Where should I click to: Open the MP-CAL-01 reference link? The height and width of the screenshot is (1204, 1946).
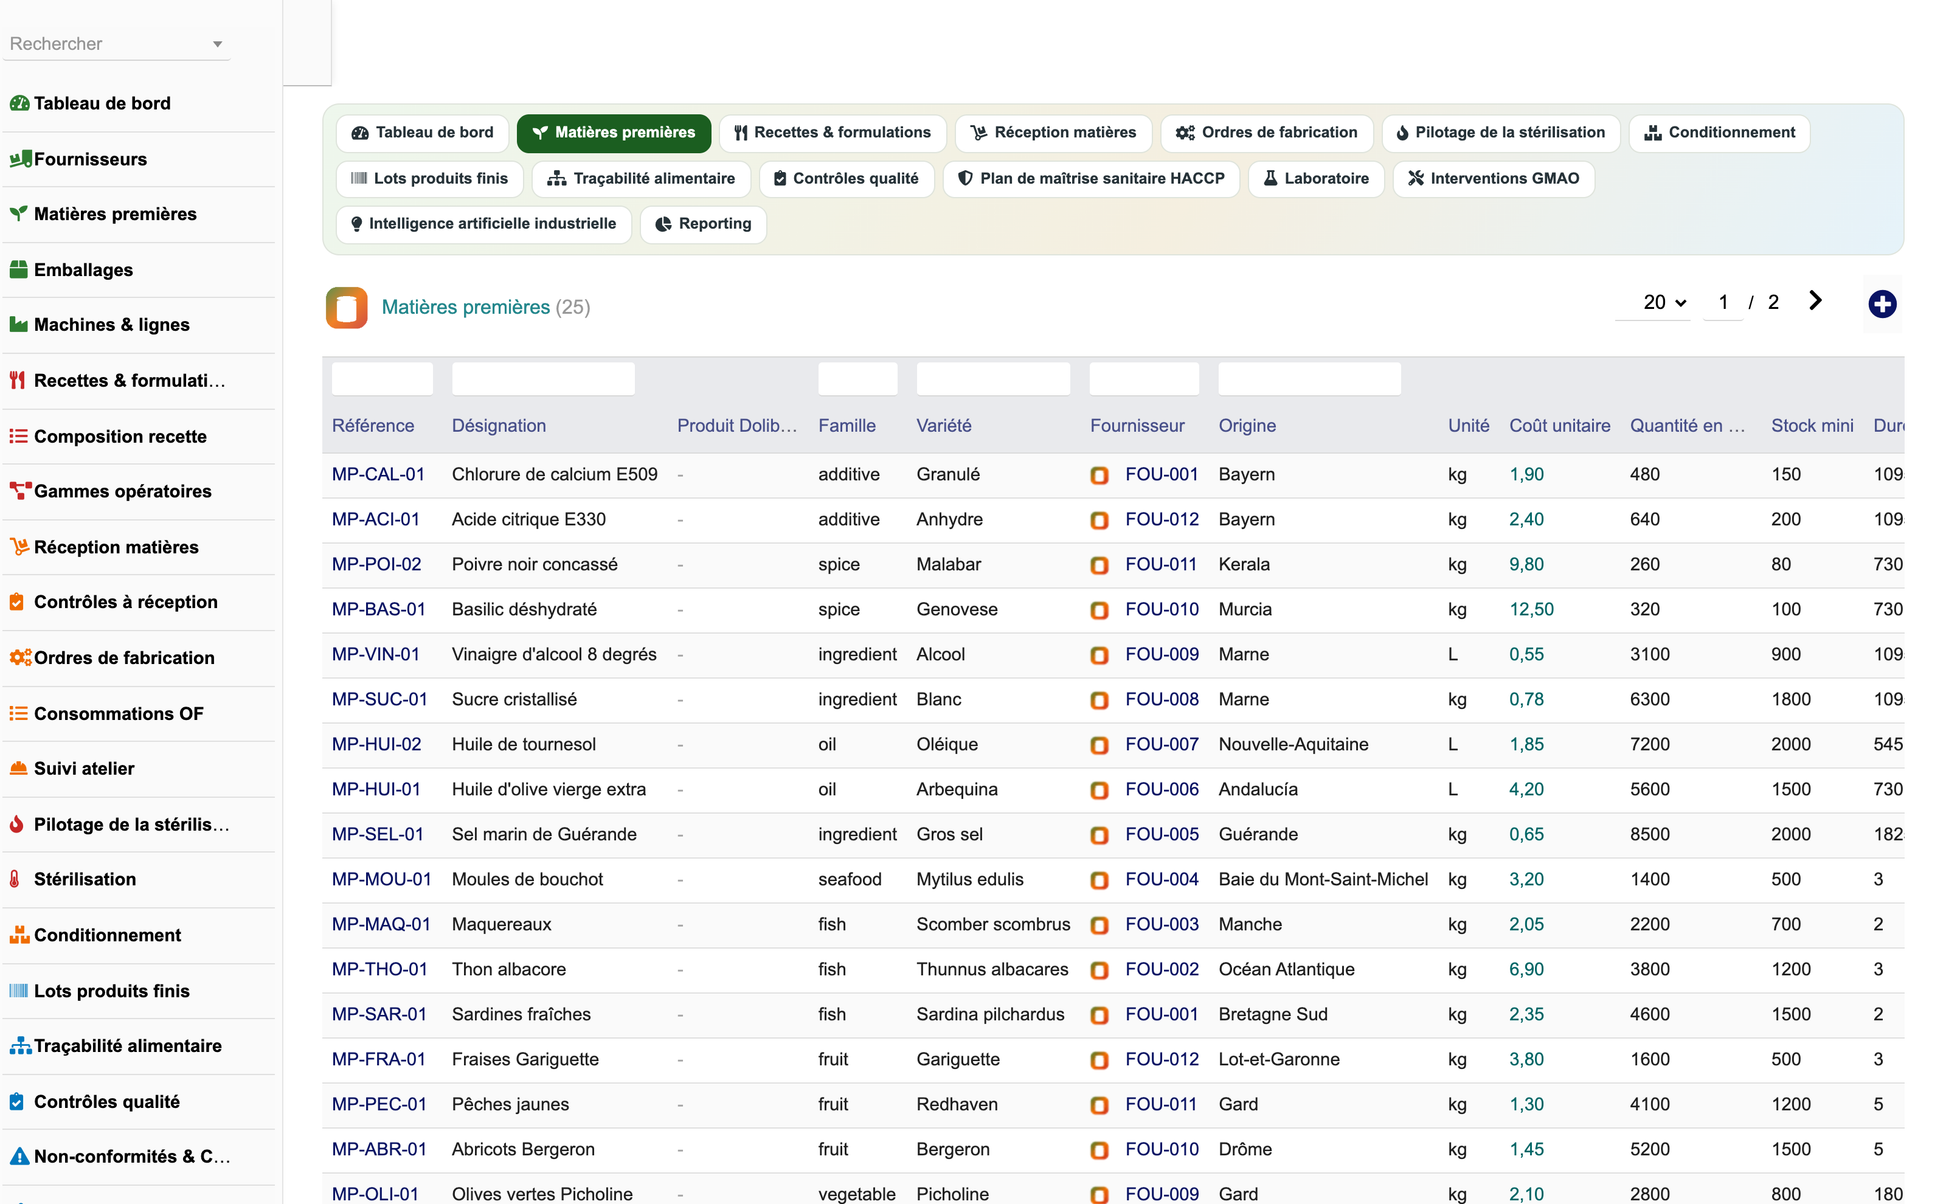[378, 474]
